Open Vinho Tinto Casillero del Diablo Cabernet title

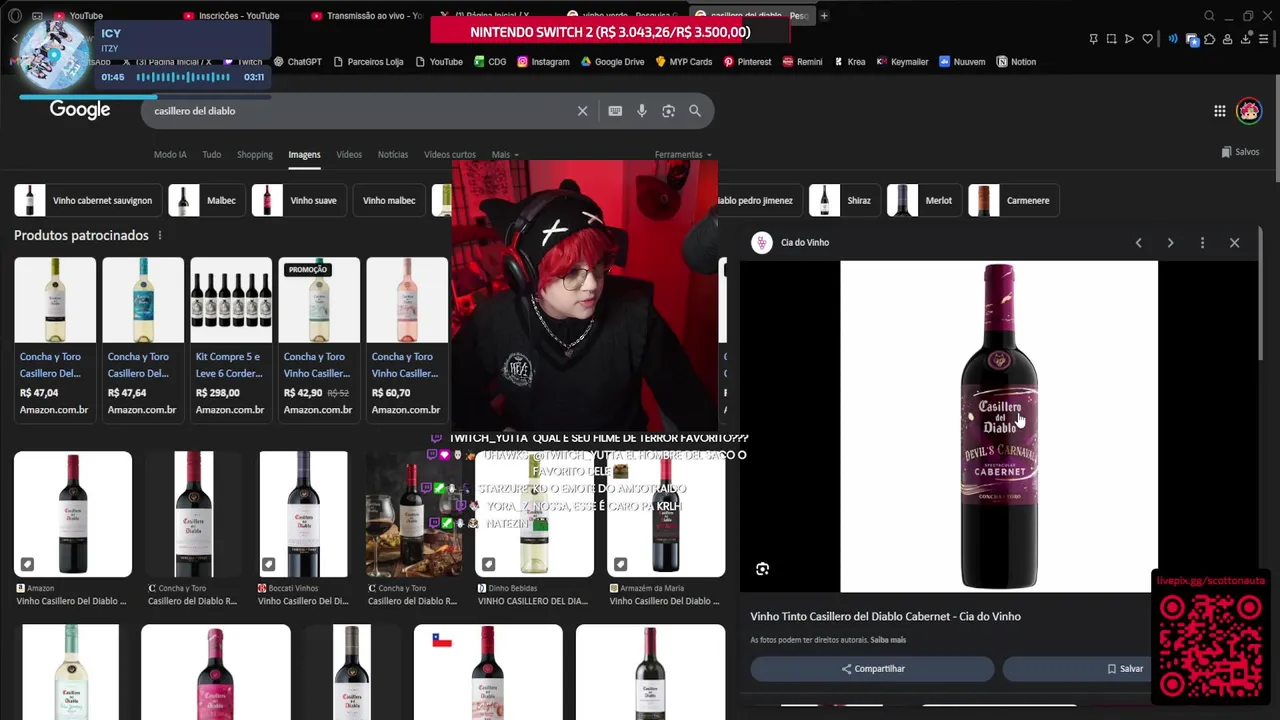[x=885, y=617]
